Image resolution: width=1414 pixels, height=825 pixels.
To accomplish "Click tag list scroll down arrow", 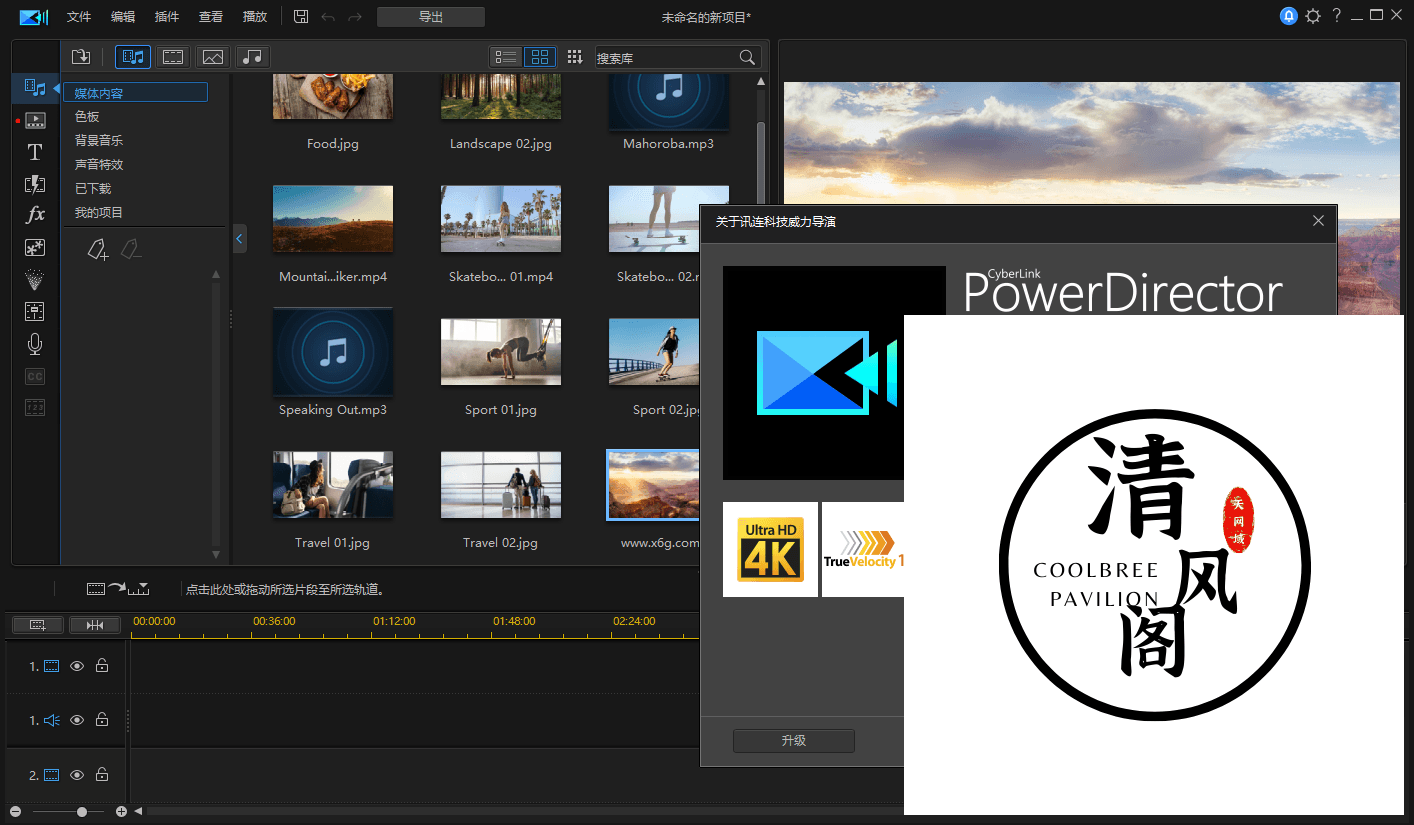I will pyautogui.click(x=216, y=554).
